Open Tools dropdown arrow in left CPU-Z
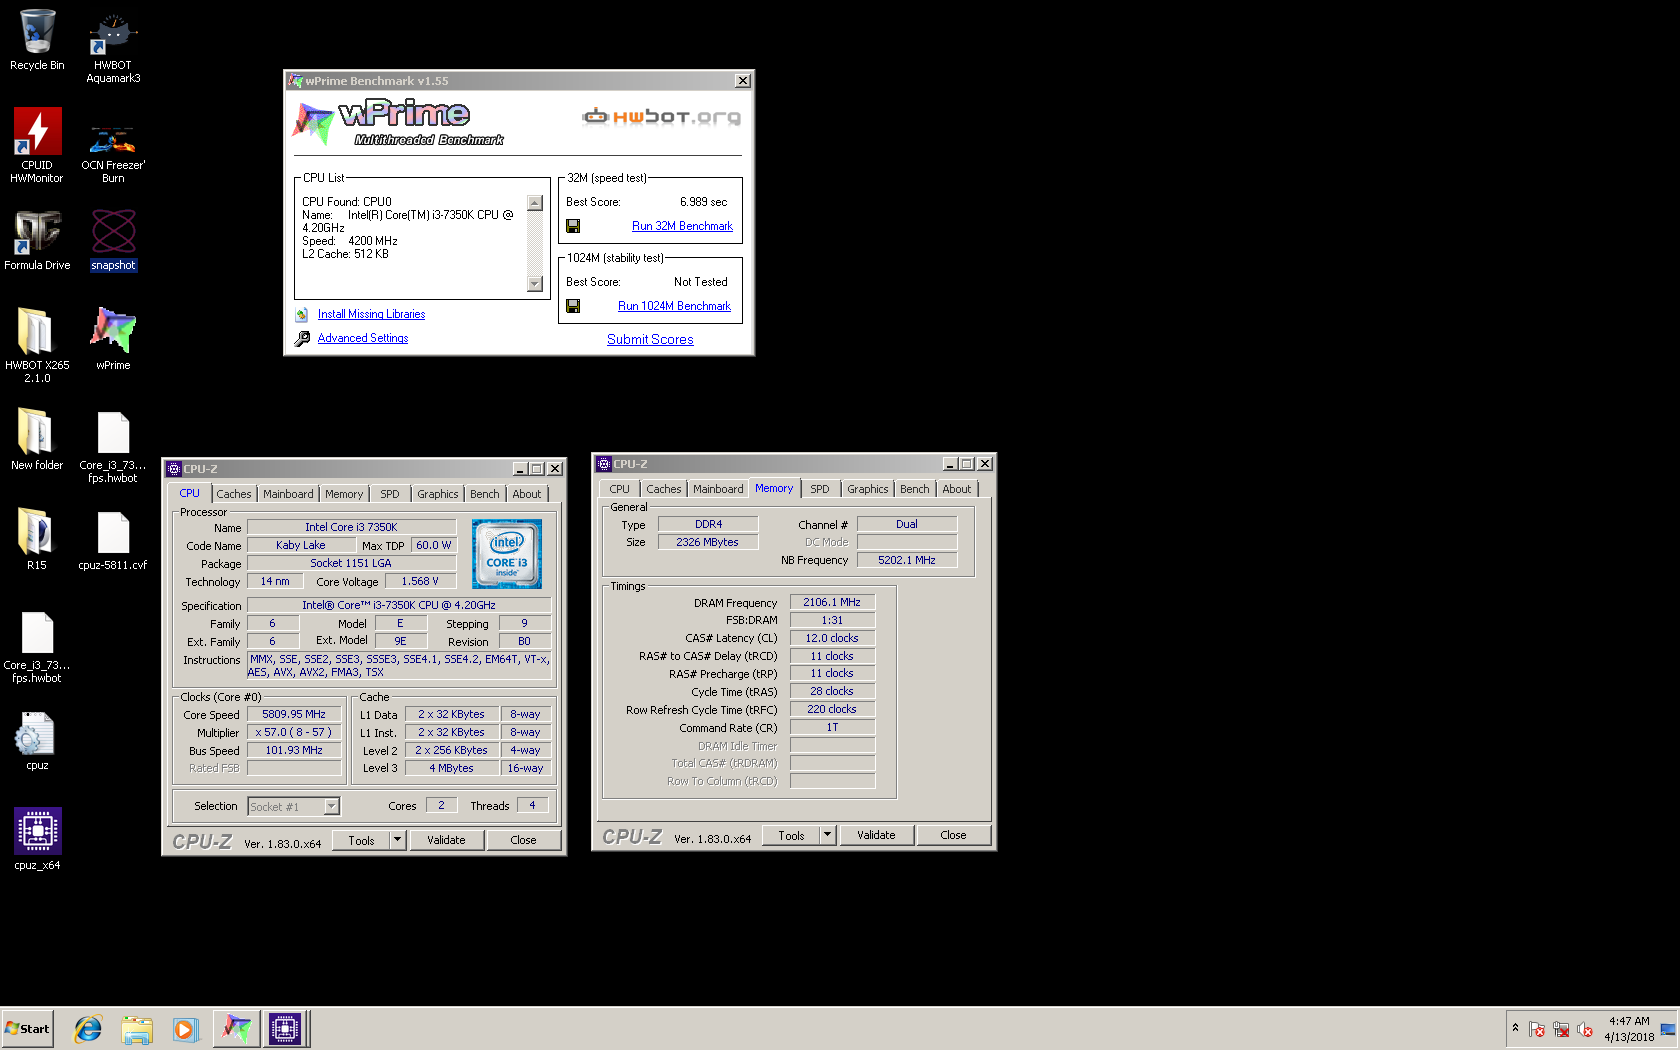The image size is (1680, 1050). click(x=397, y=840)
